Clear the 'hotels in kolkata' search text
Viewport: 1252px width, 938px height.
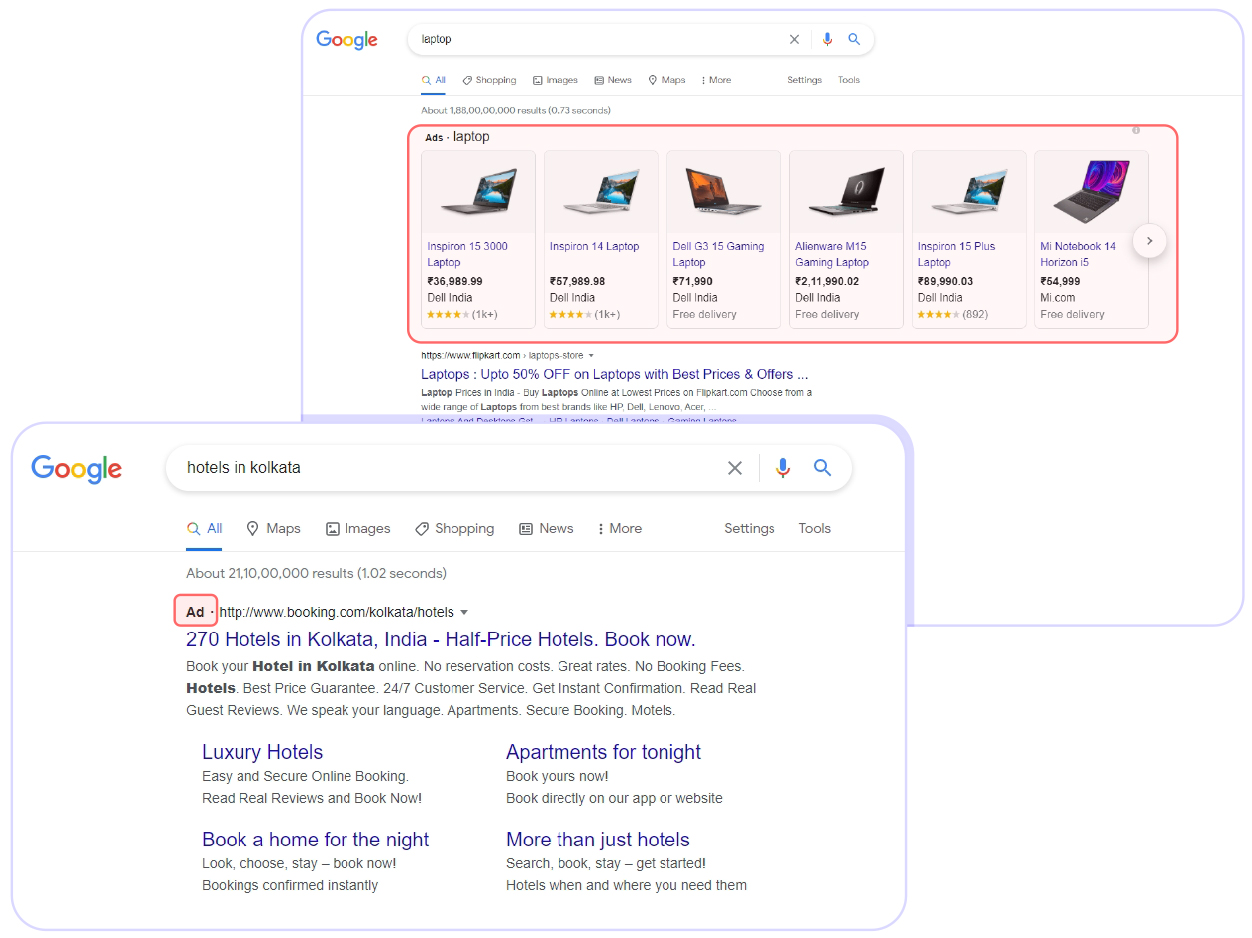[x=735, y=468]
